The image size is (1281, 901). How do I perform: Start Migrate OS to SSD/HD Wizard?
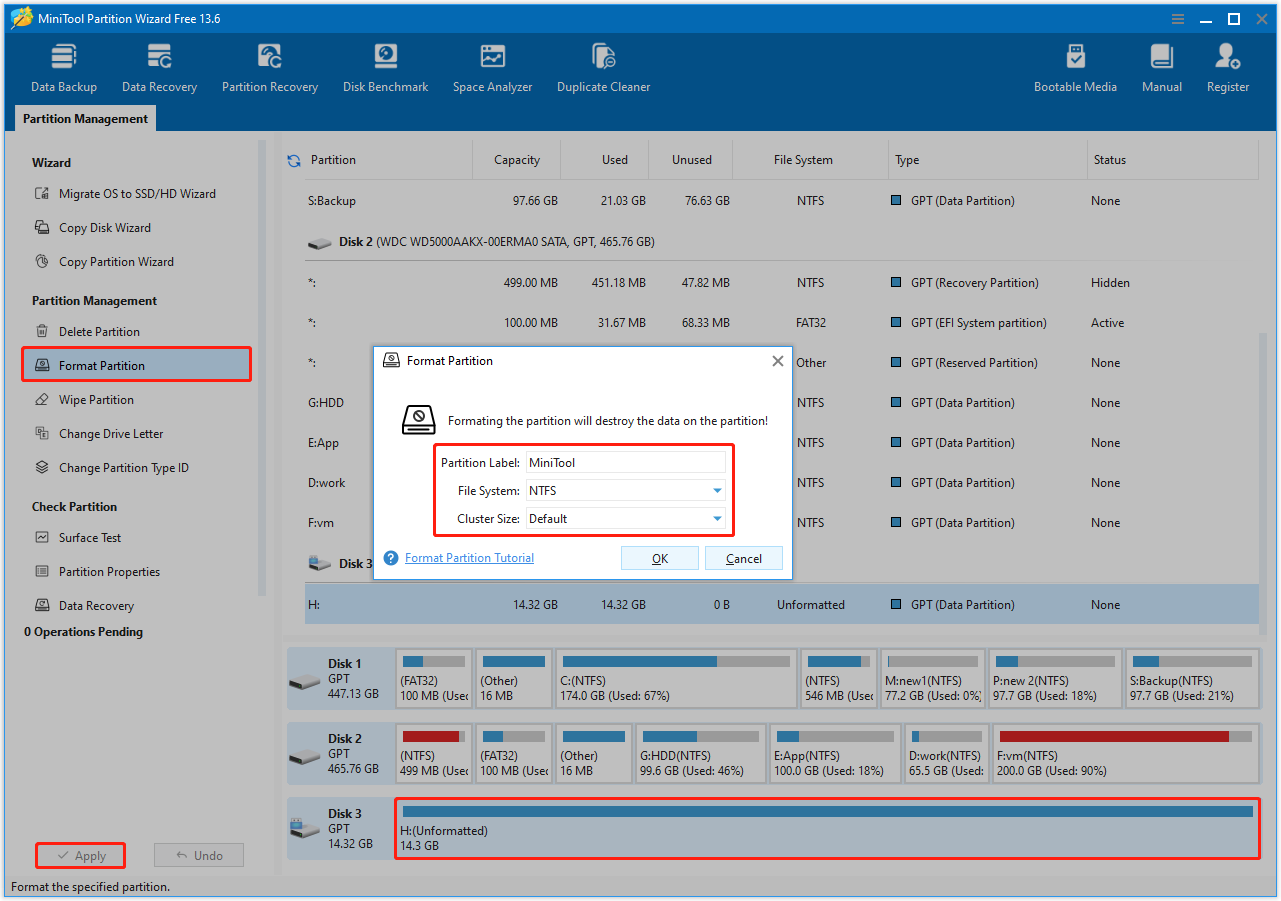point(125,194)
